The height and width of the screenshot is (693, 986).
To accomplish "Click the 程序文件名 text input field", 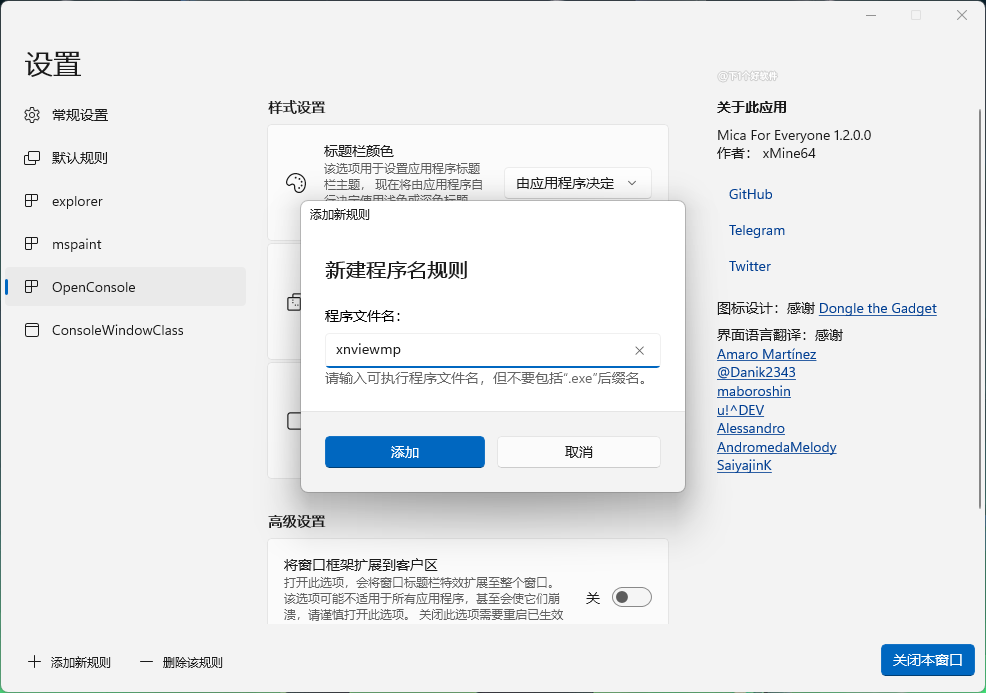I will [x=475, y=351].
